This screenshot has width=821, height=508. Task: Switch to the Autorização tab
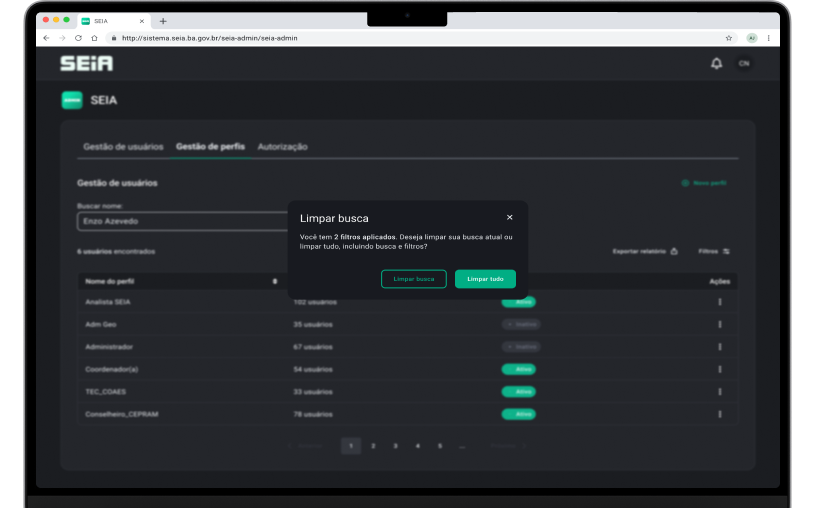coord(282,147)
